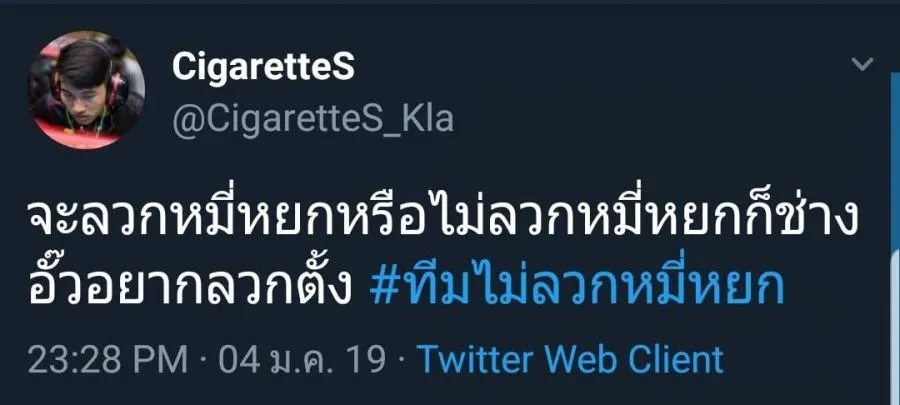Click the tweet text starting with อั๊วอยากลวกตั้ง
This screenshot has height=405, width=900.
[185, 289]
